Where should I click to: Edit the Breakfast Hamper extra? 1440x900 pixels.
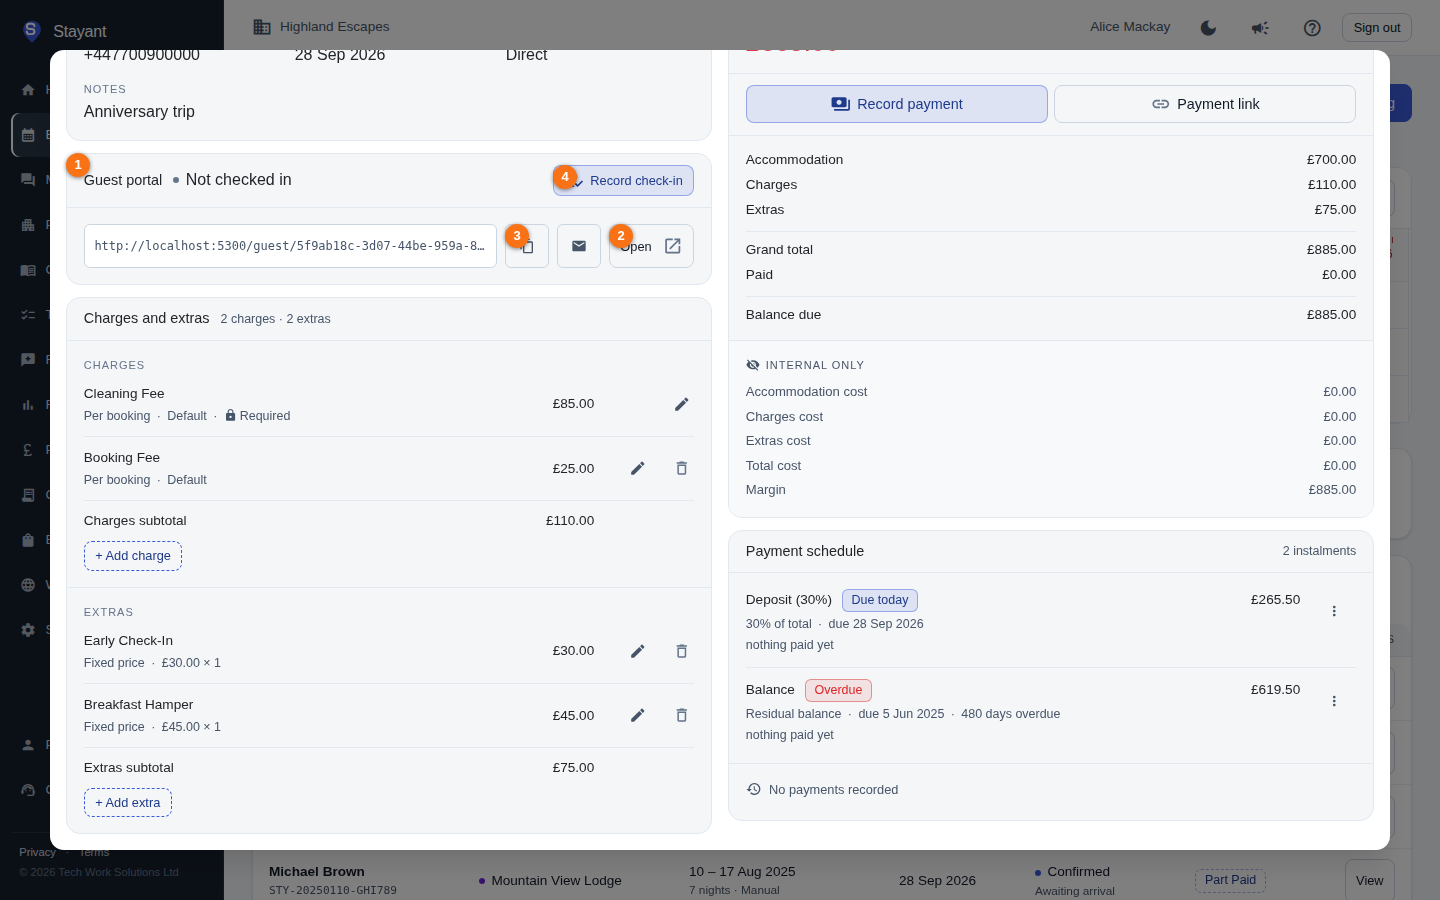point(638,715)
